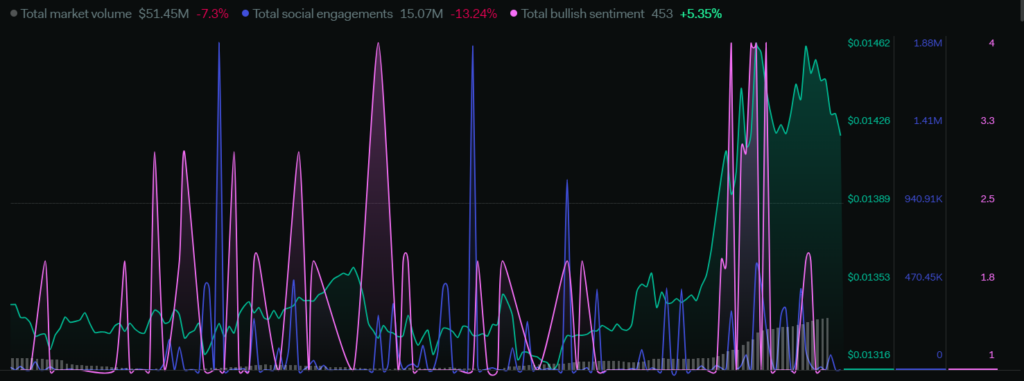Image resolution: width=1024 pixels, height=381 pixels.
Task: Select the 15.07M social engagements value
Action: (421, 13)
